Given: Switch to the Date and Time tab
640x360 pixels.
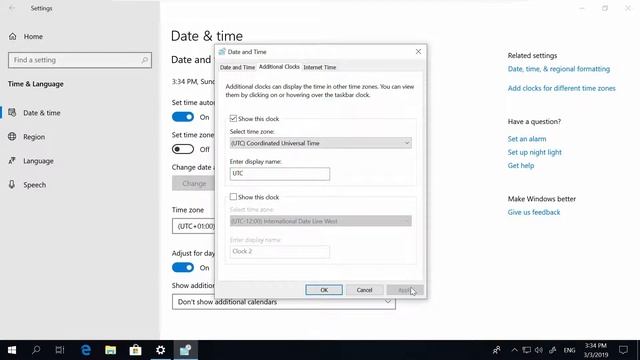Looking at the screenshot, I should (x=237, y=67).
